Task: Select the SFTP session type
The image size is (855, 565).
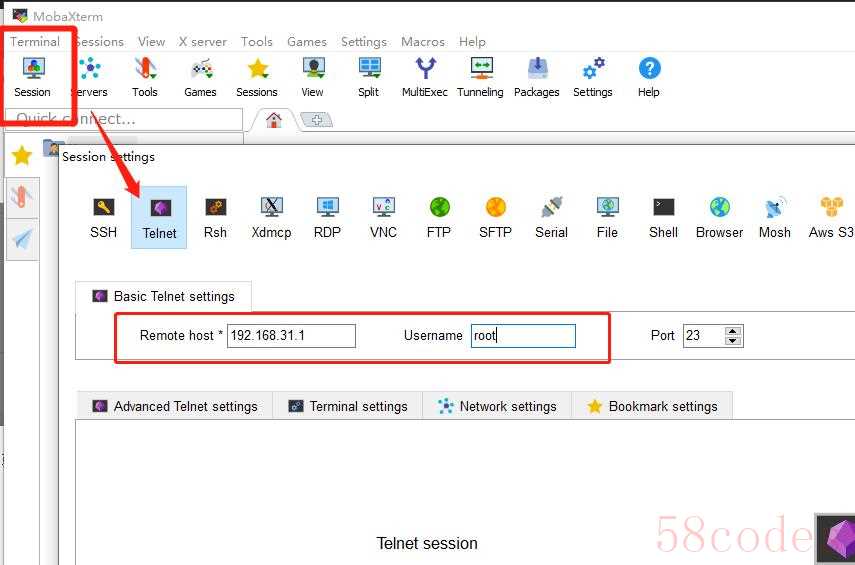Action: (x=495, y=218)
